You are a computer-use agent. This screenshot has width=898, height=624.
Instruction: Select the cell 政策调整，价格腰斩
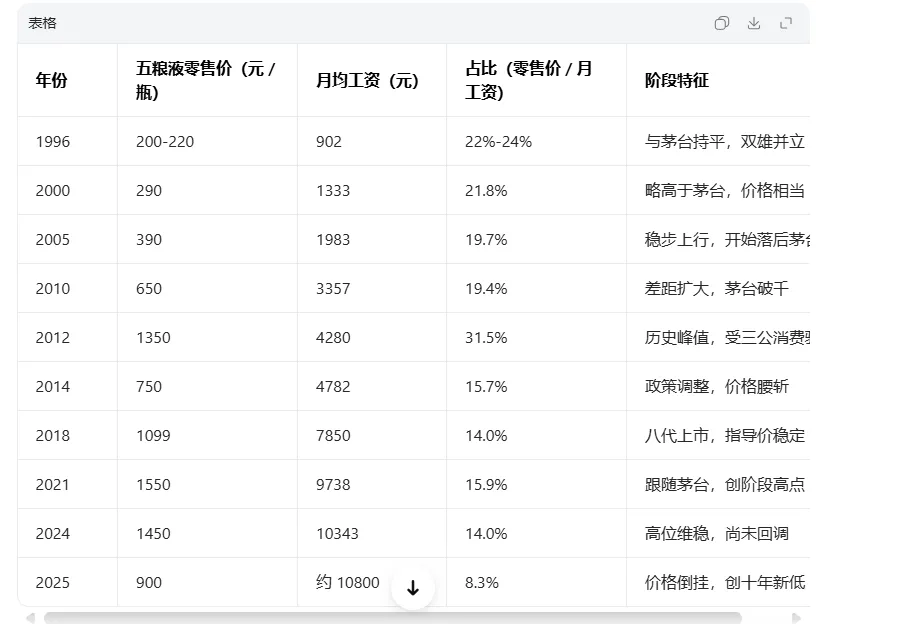tap(718, 386)
